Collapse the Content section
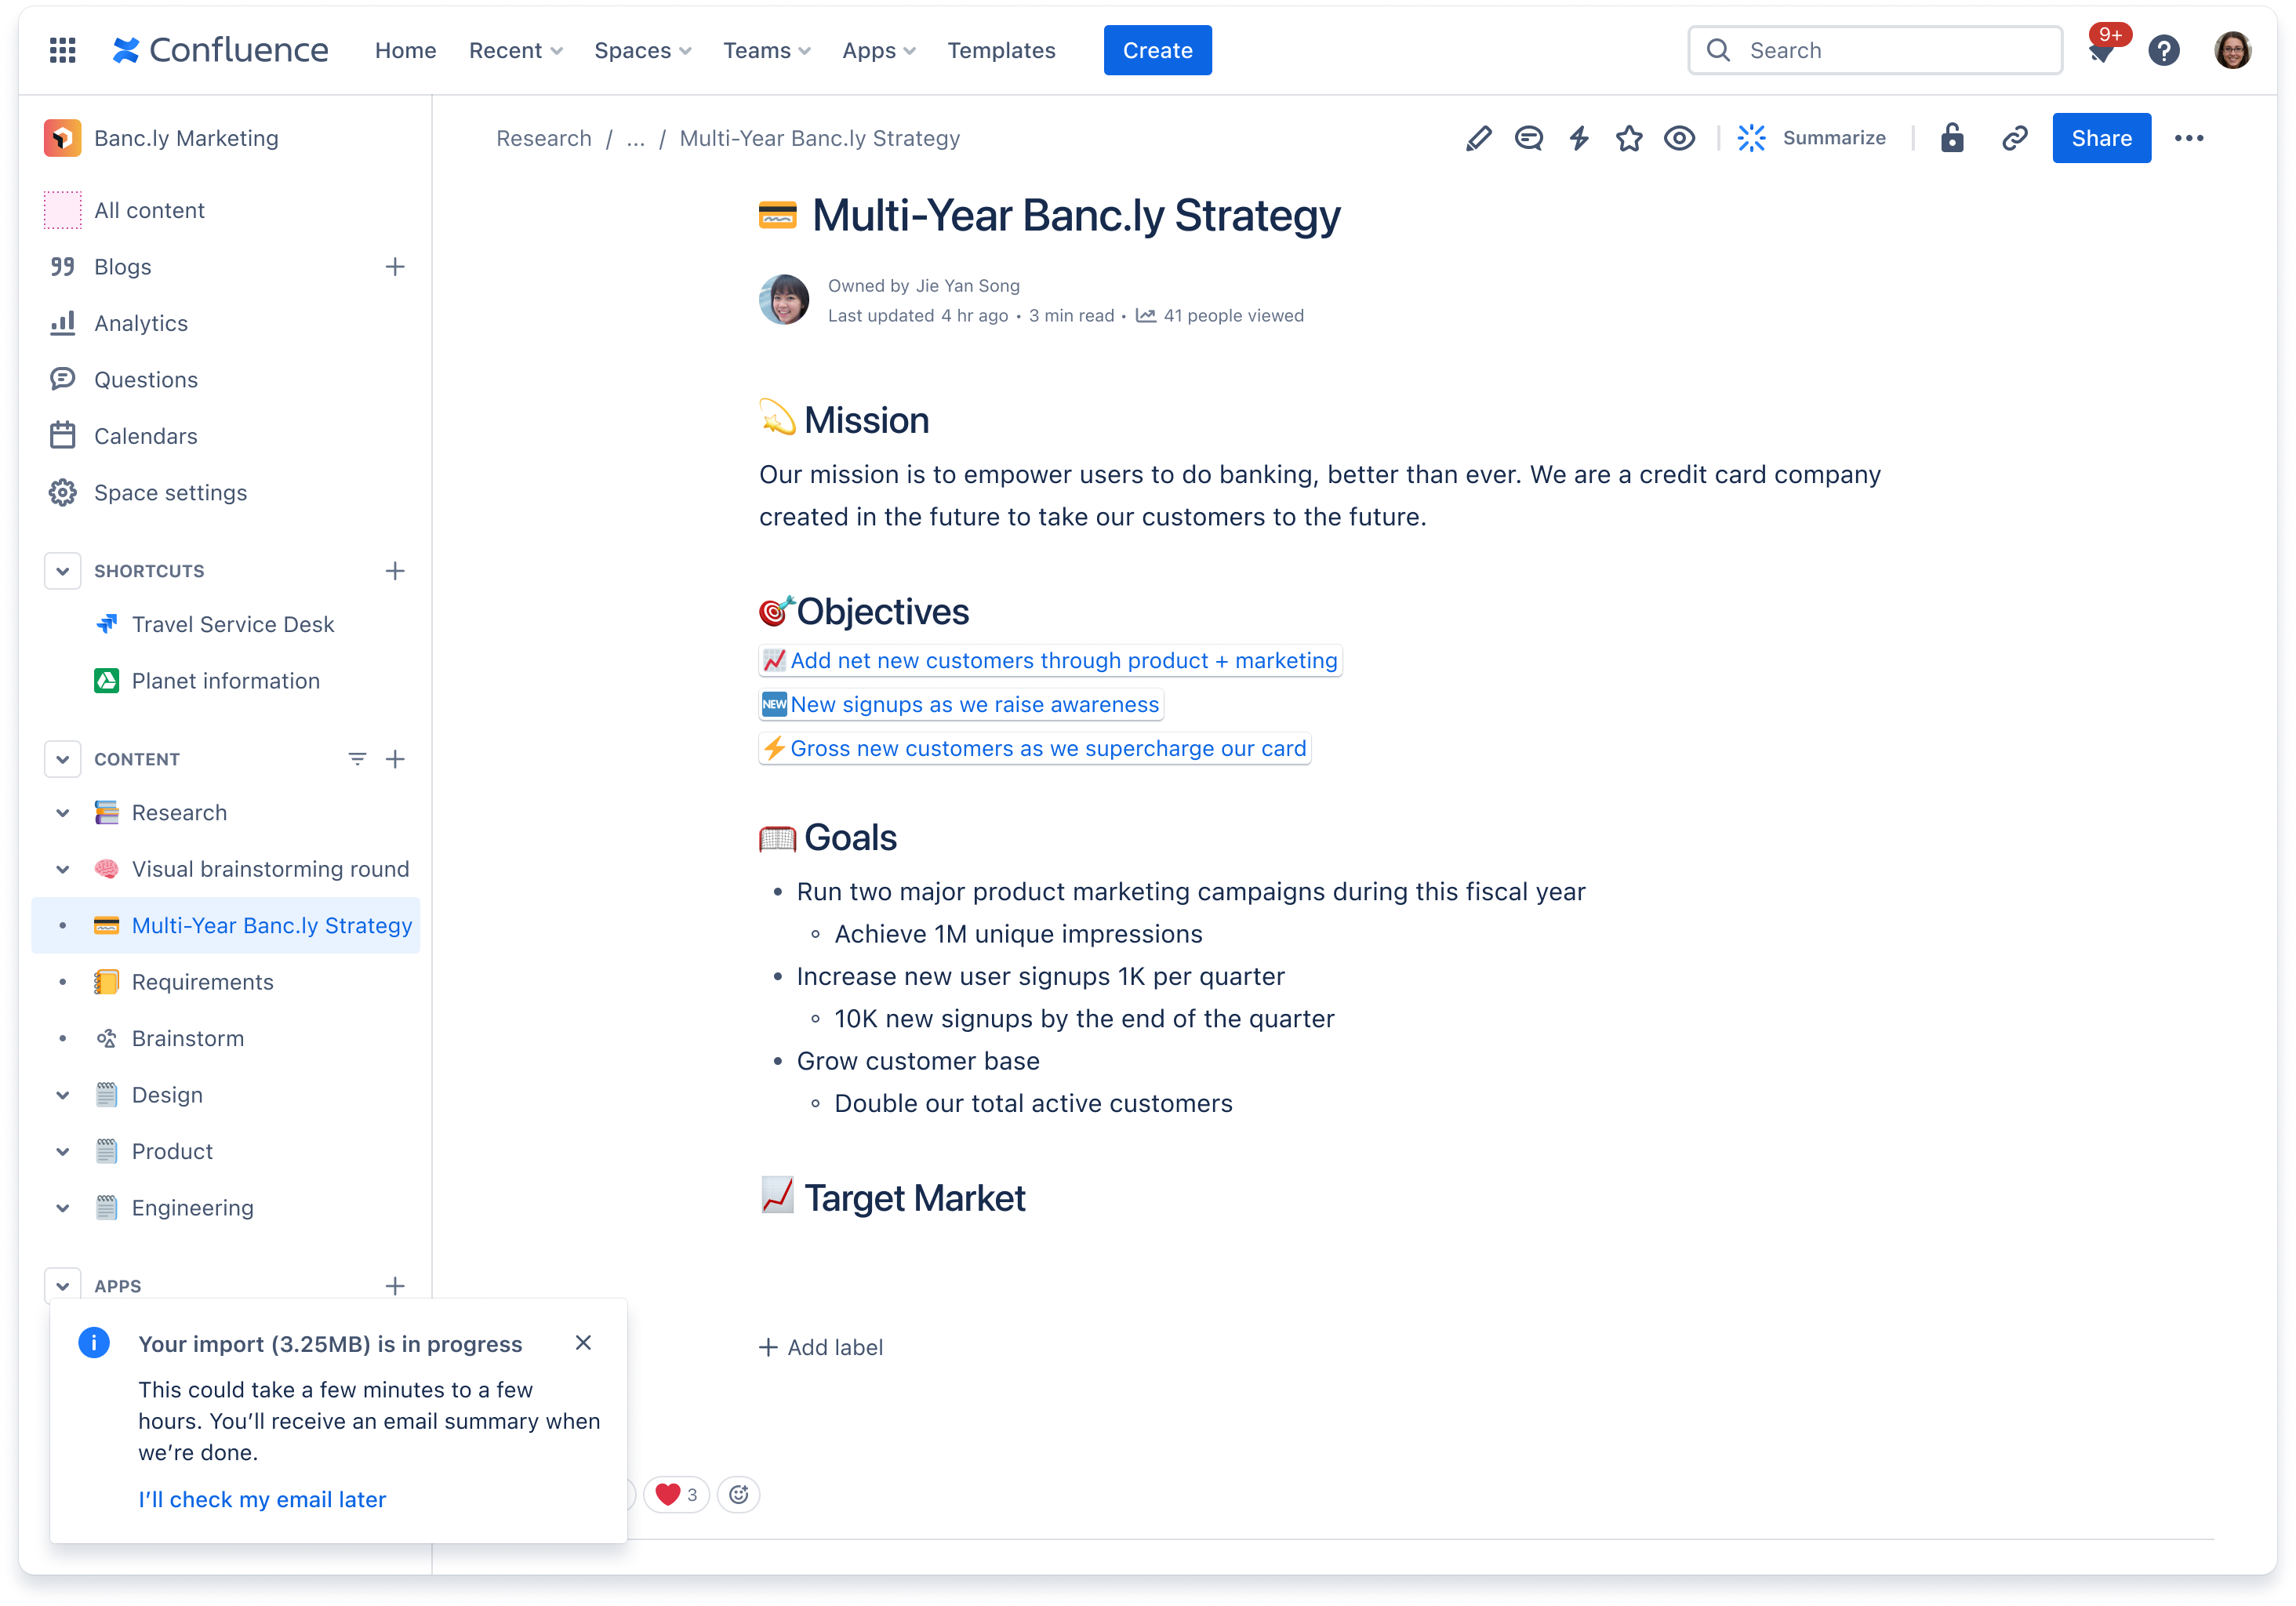 pos(63,759)
